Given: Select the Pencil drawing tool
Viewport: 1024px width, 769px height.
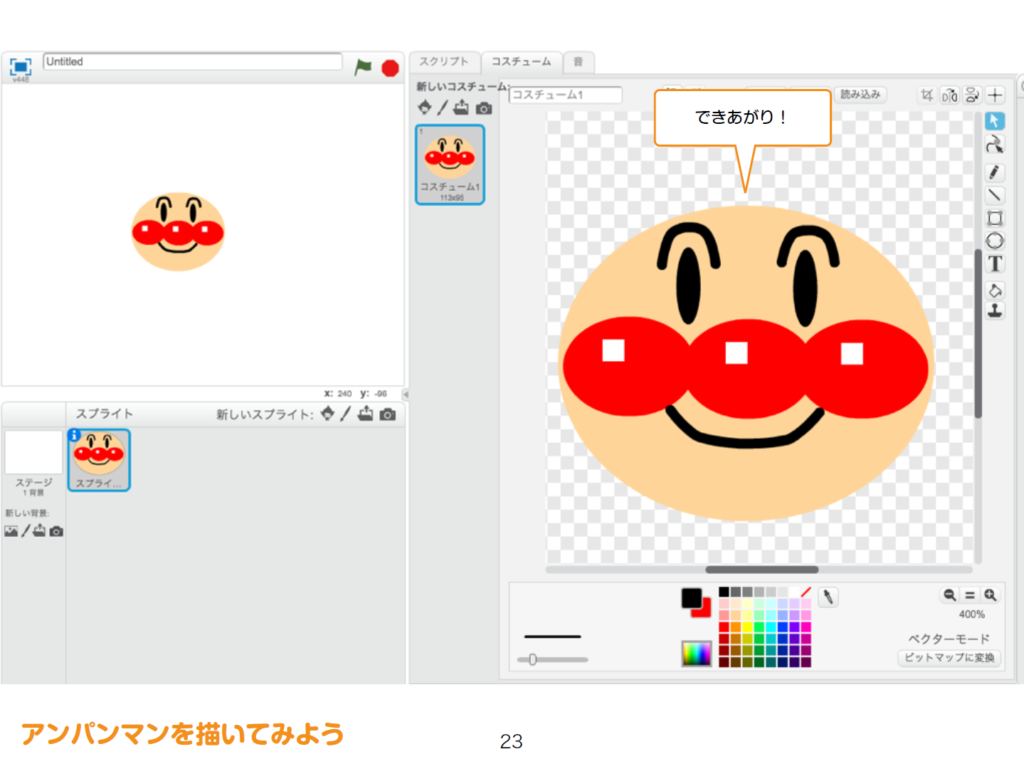Looking at the screenshot, I should pyautogui.click(x=995, y=171).
